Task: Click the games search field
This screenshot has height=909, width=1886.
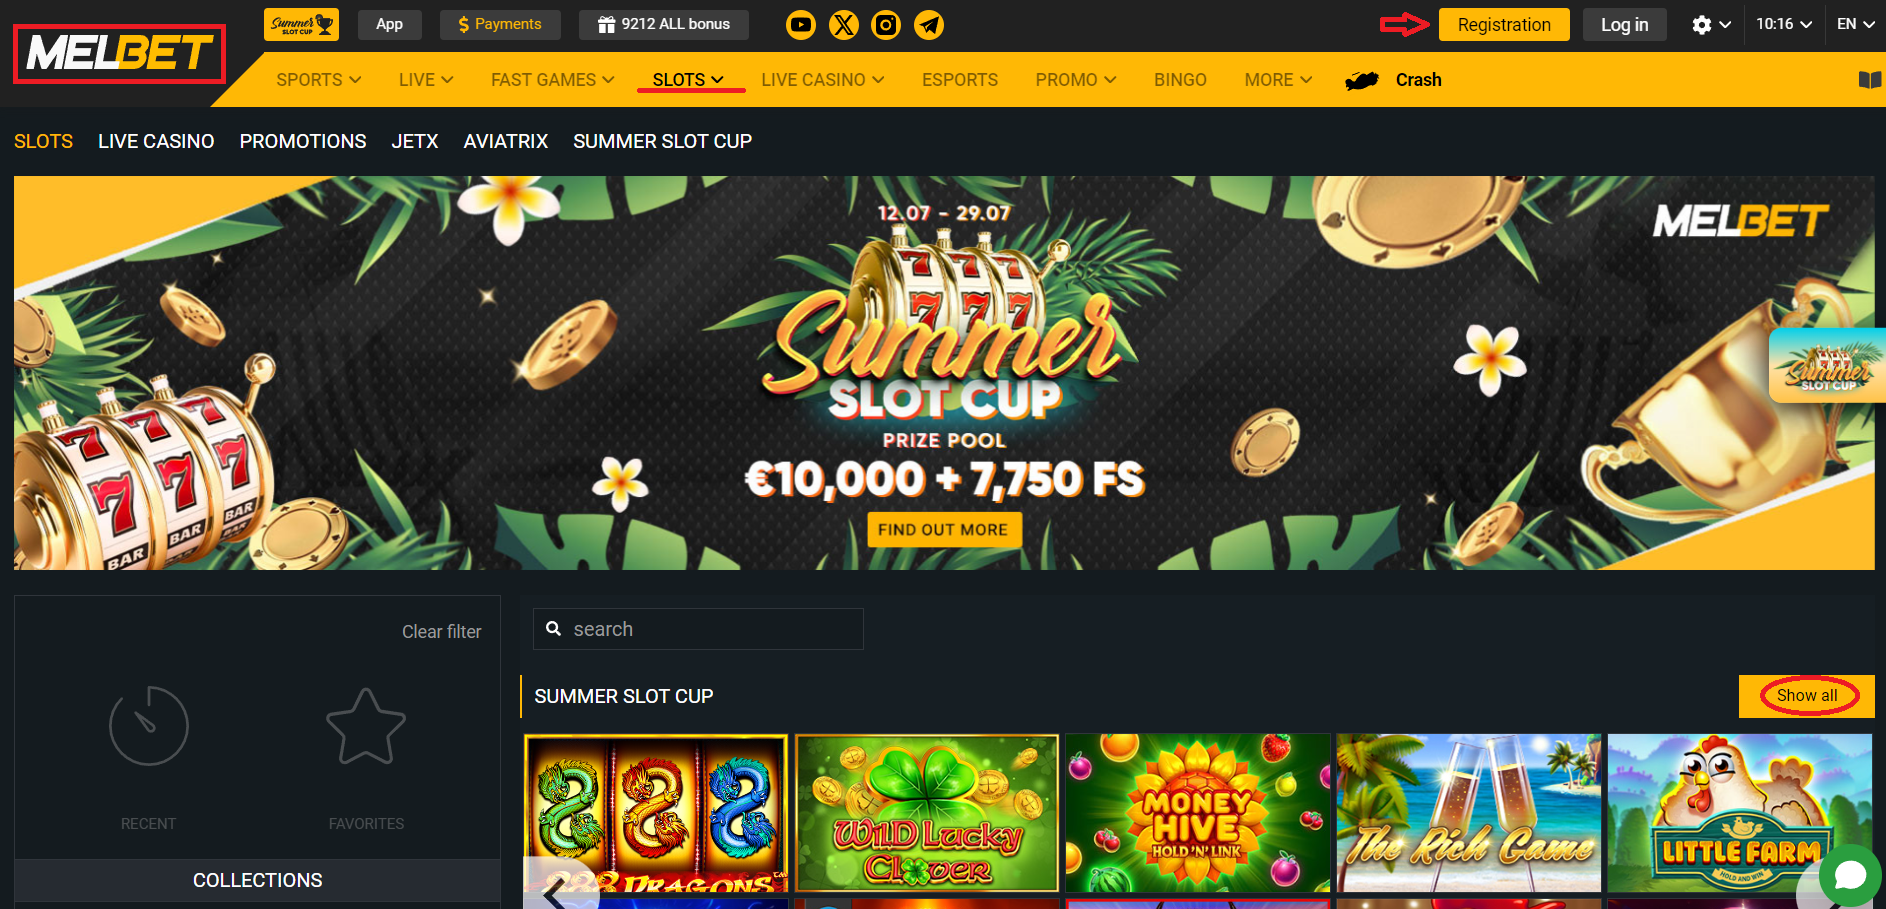Action: 698,629
